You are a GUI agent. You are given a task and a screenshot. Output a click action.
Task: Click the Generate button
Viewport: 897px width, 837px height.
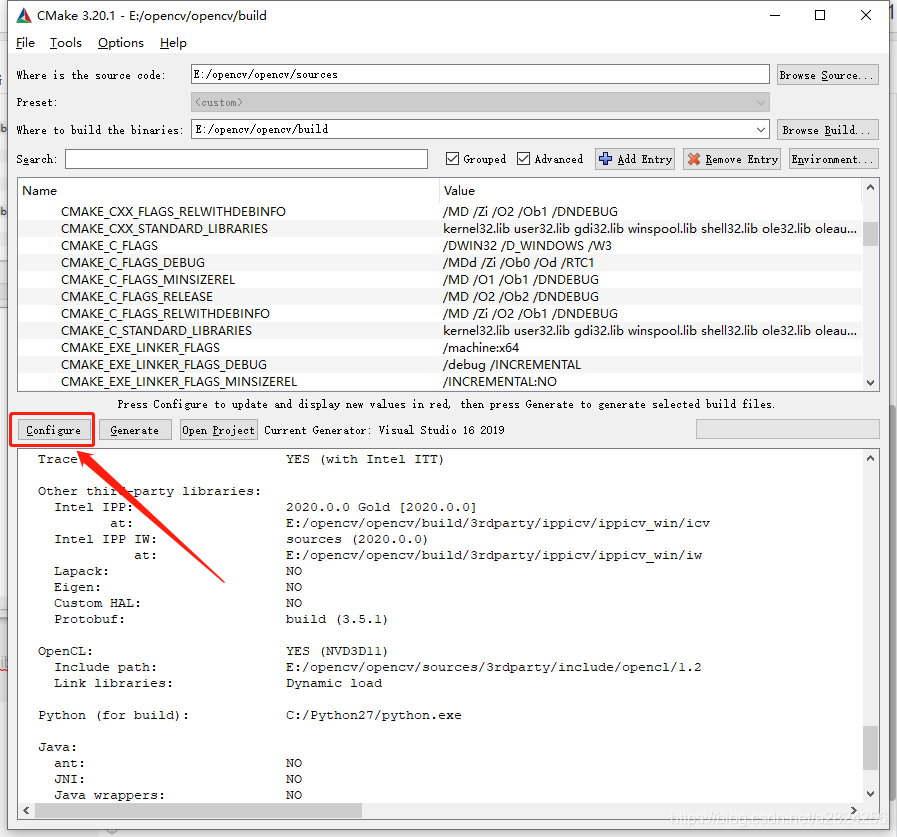(x=135, y=430)
